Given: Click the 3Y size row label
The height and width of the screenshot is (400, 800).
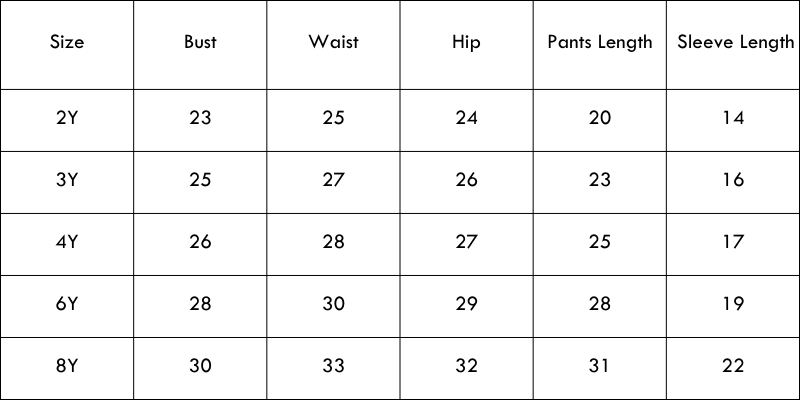Looking at the screenshot, I should [67, 180].
